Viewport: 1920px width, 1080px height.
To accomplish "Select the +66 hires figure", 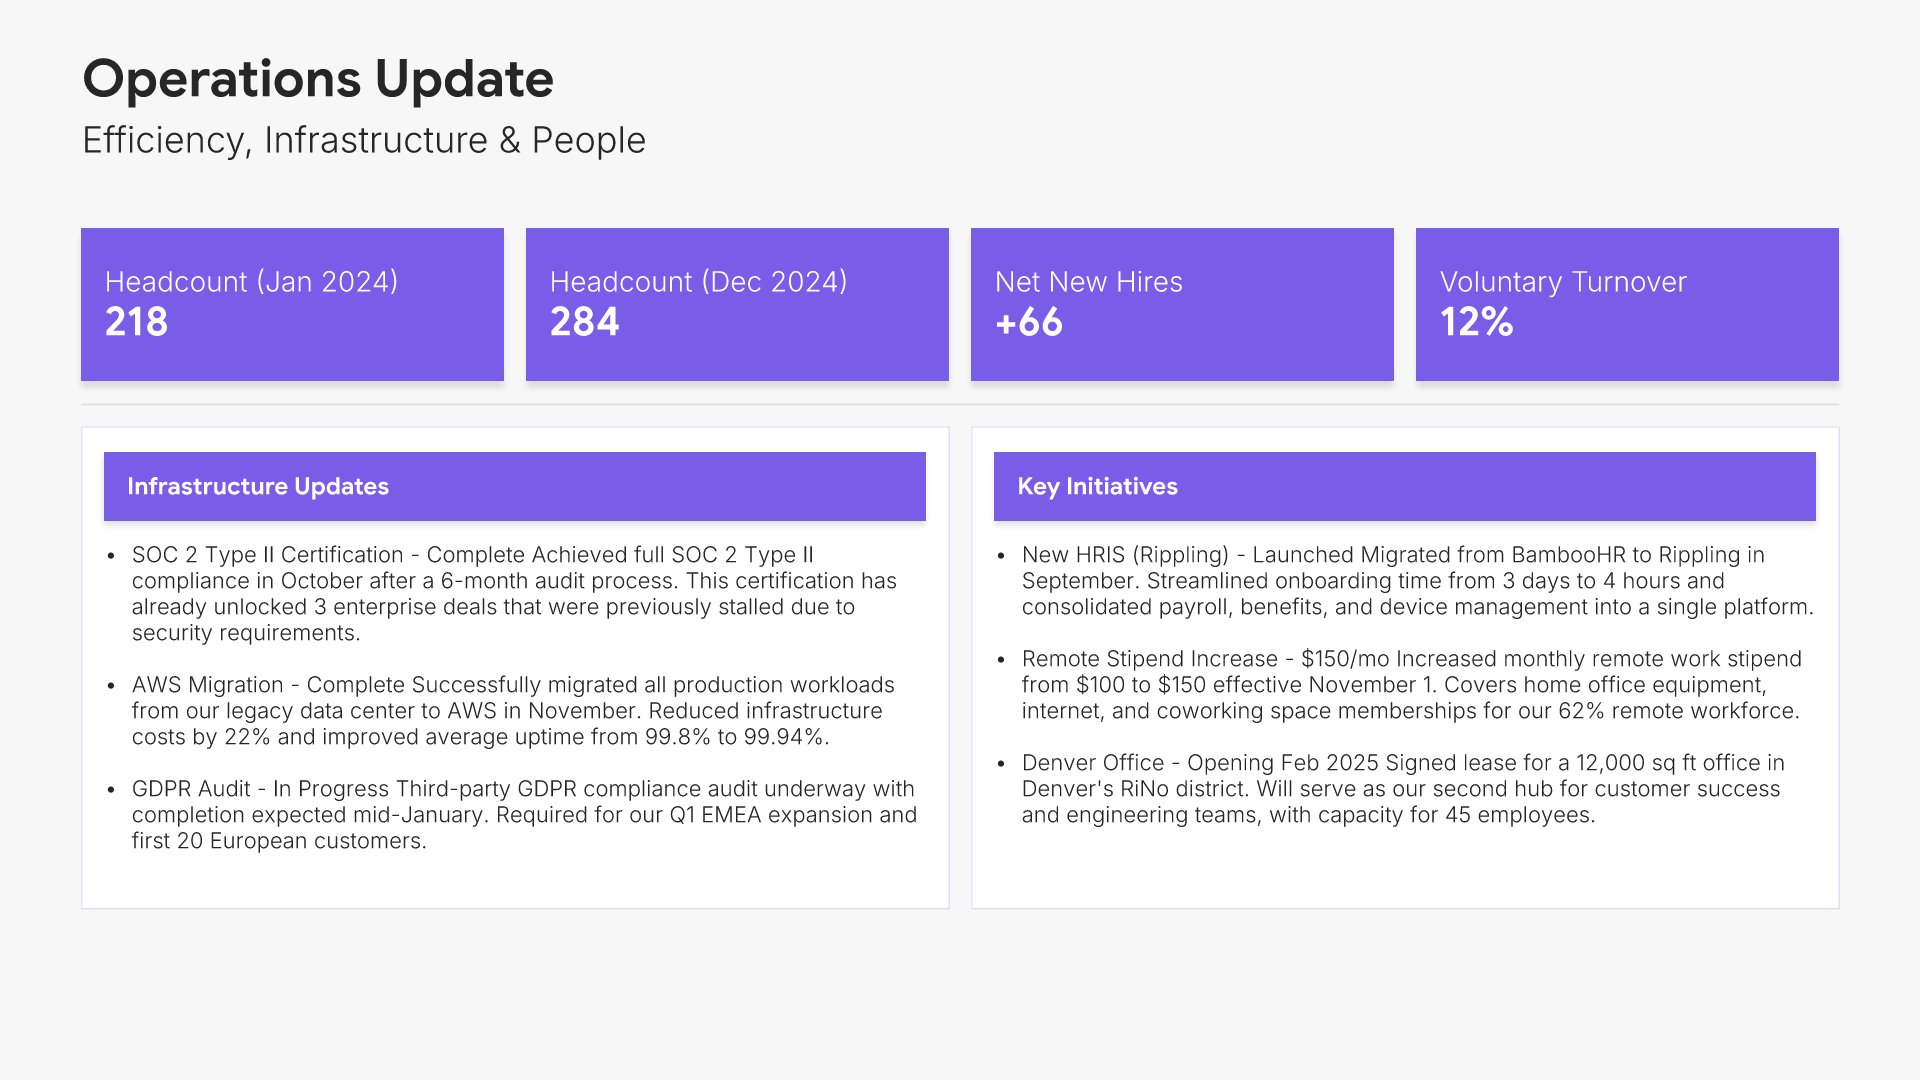I will click(x=1029, y=322).
